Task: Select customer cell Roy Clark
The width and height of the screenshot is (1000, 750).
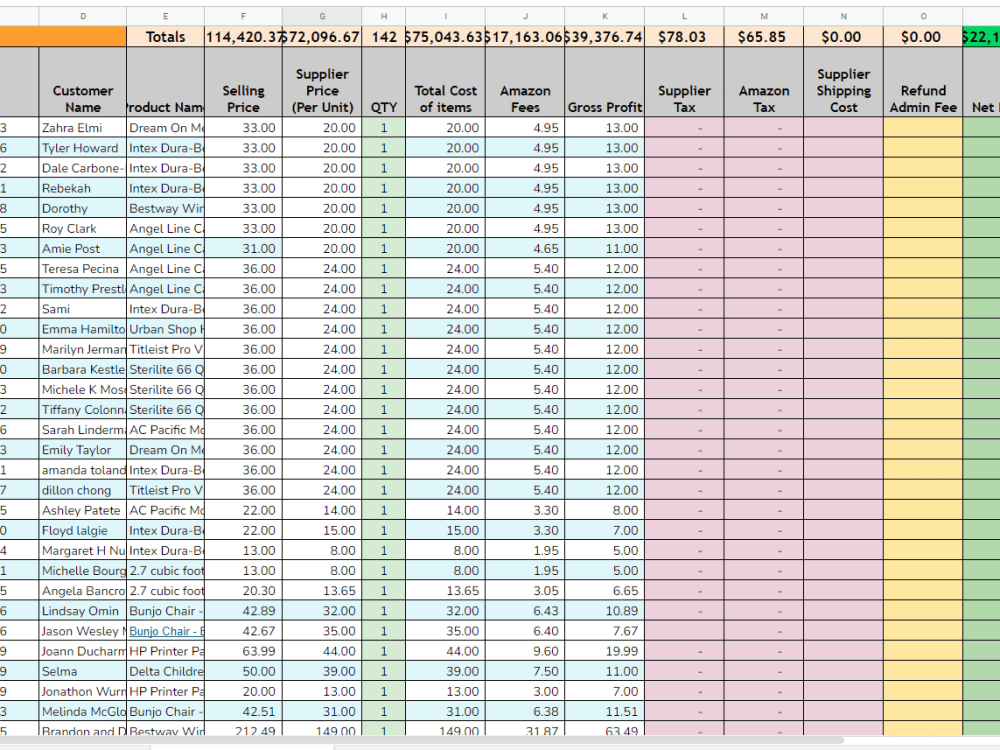Action: tap(83, 228)
